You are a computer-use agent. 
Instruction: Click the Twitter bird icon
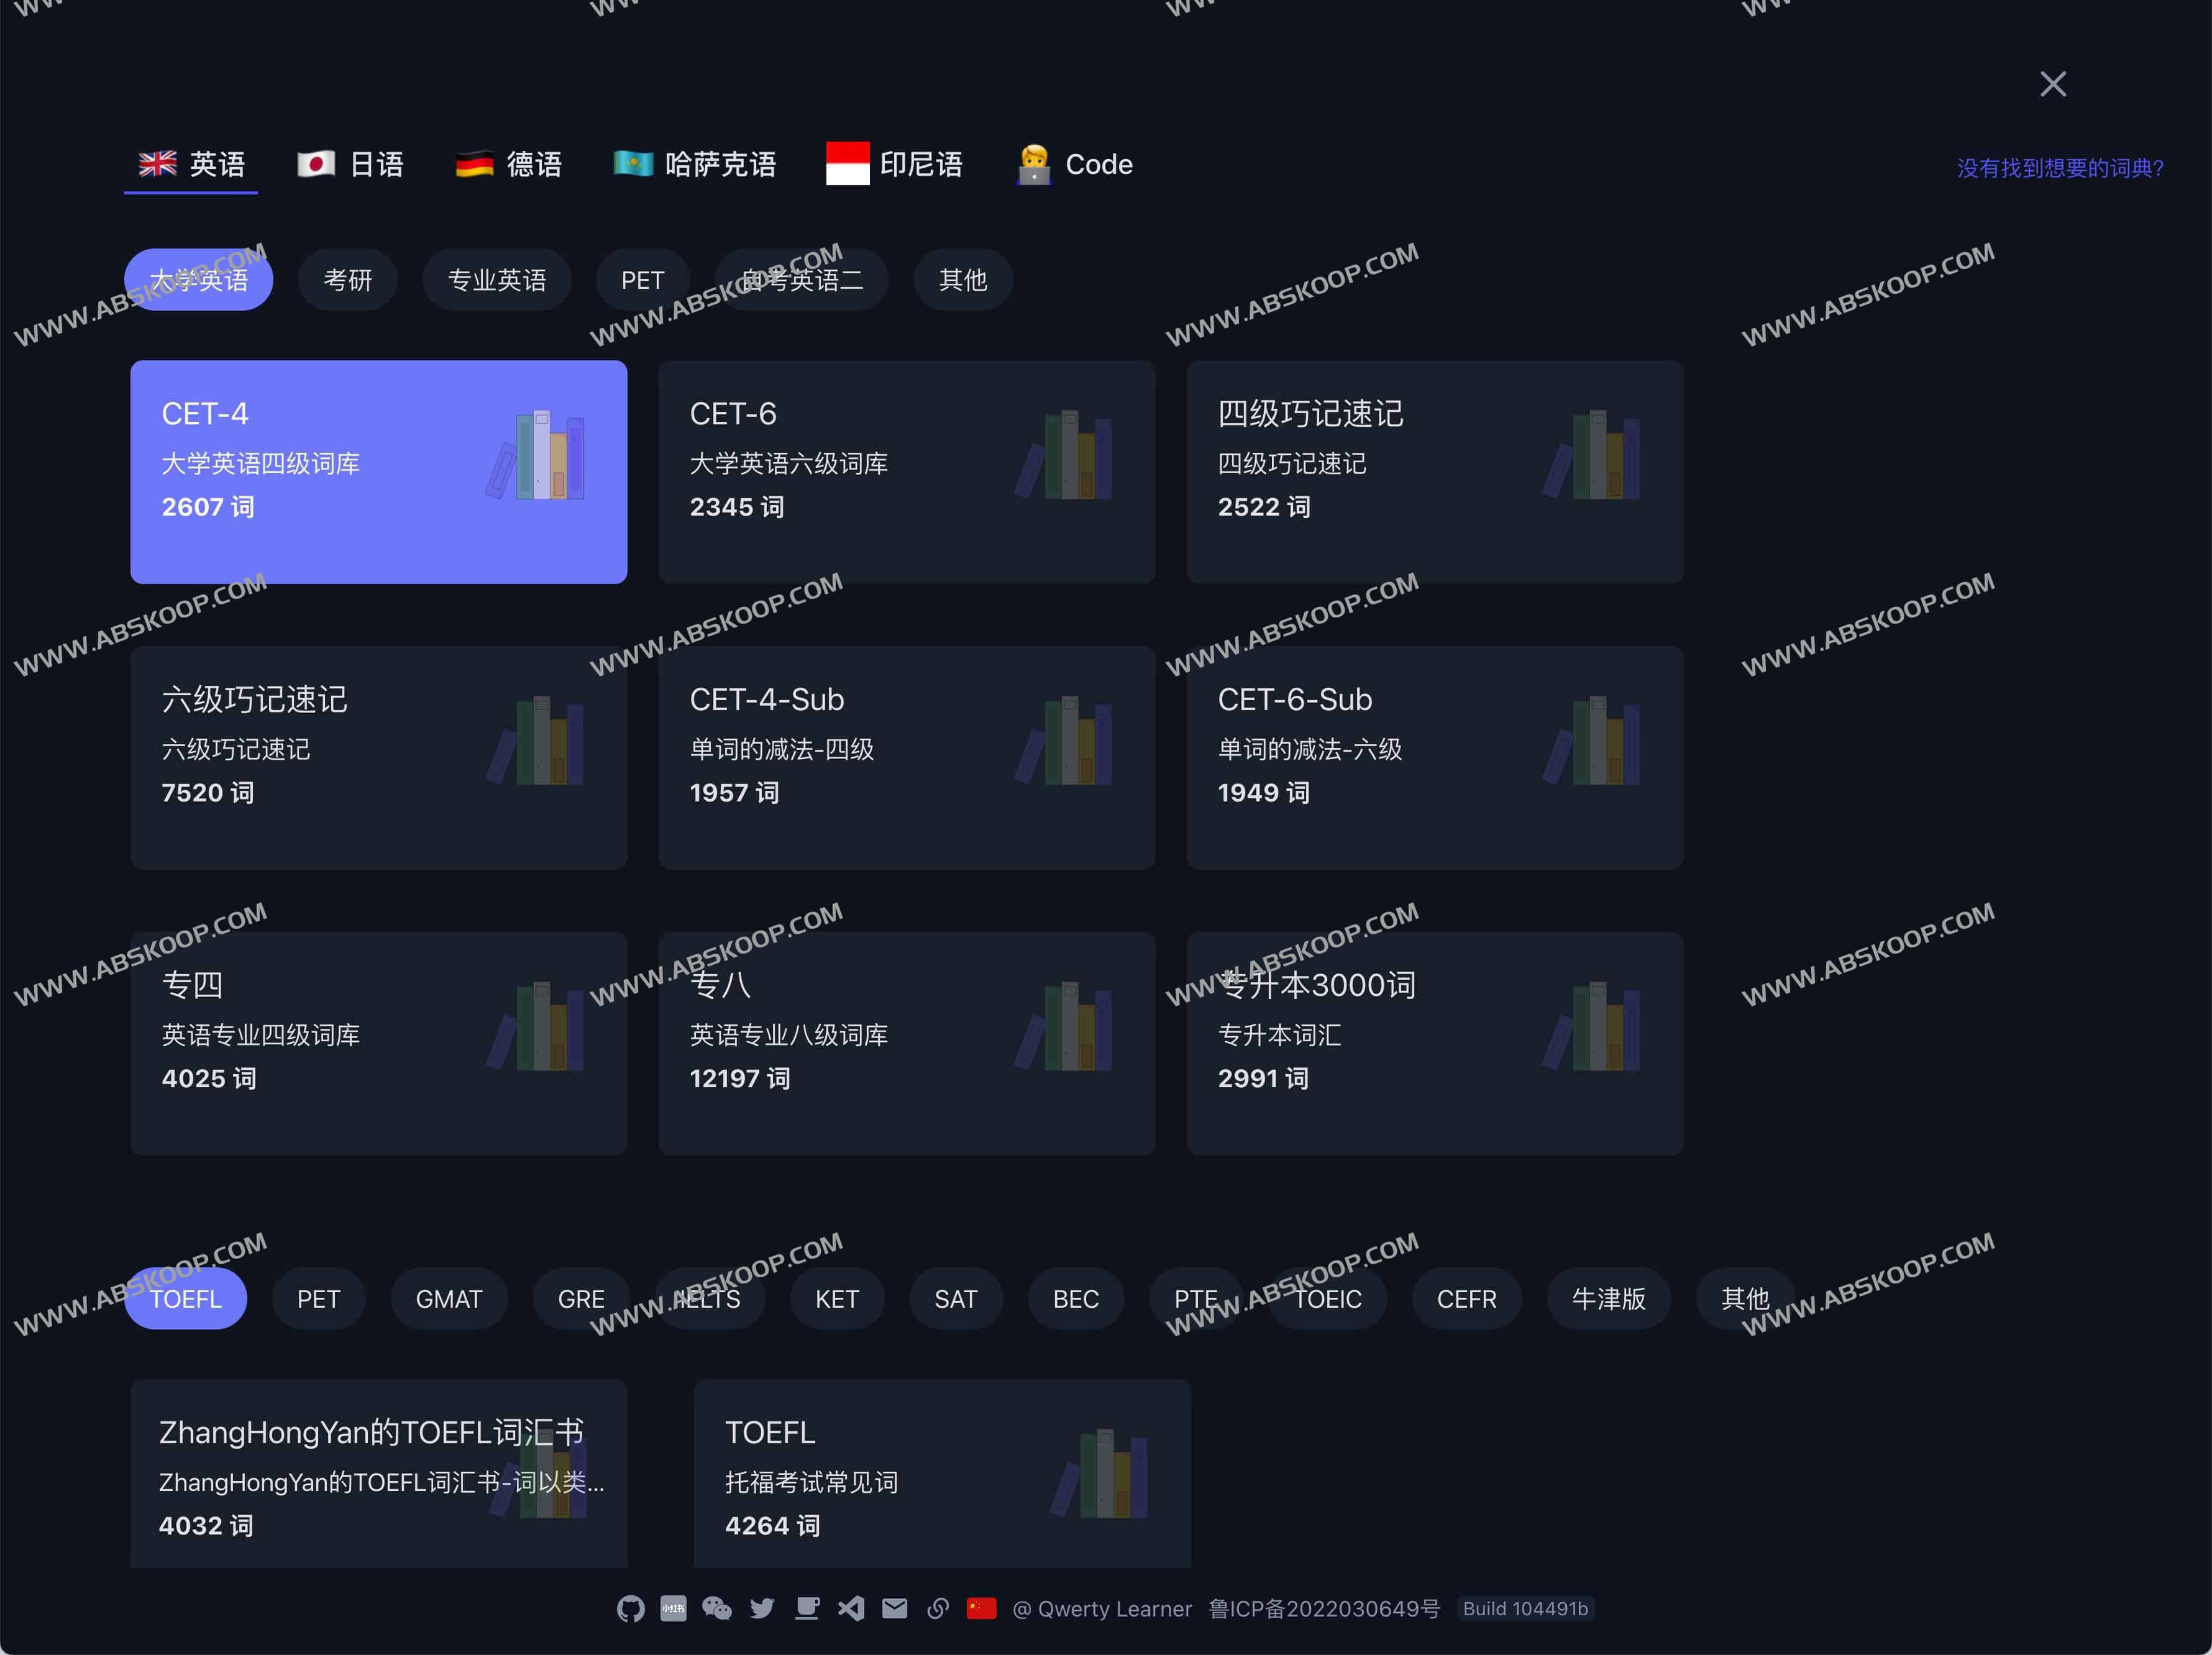(x=762, y=1608)
